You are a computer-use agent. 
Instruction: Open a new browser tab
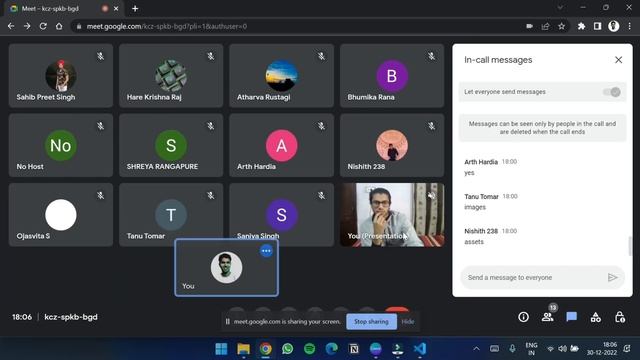tap(135, 8)
